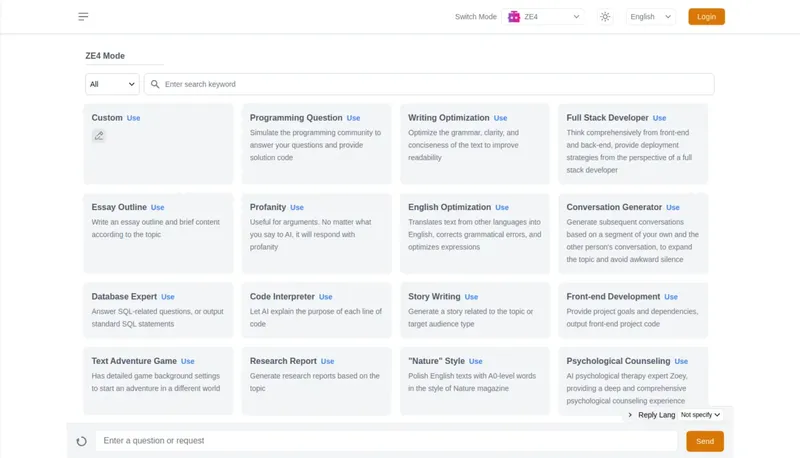Click the ZE4 robot mode icon
The width and height of the screenshot is (800, 458).
514,17
